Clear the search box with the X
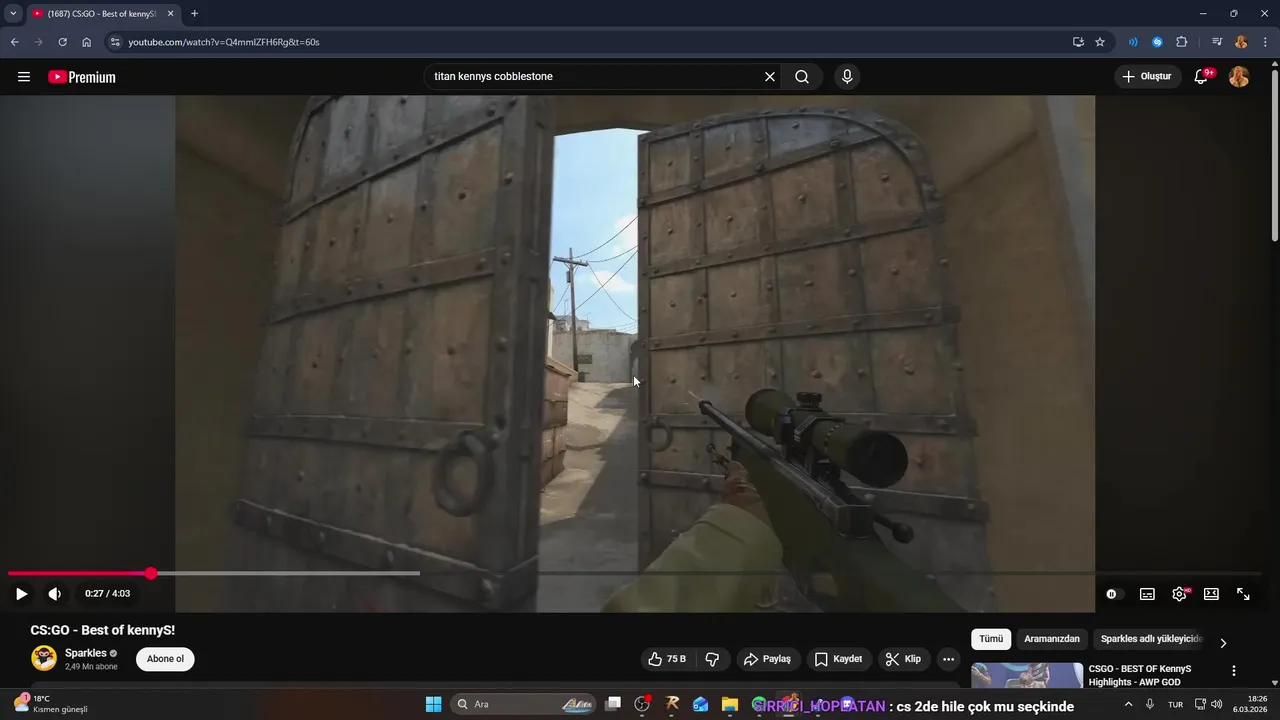 tap(770, 77)
